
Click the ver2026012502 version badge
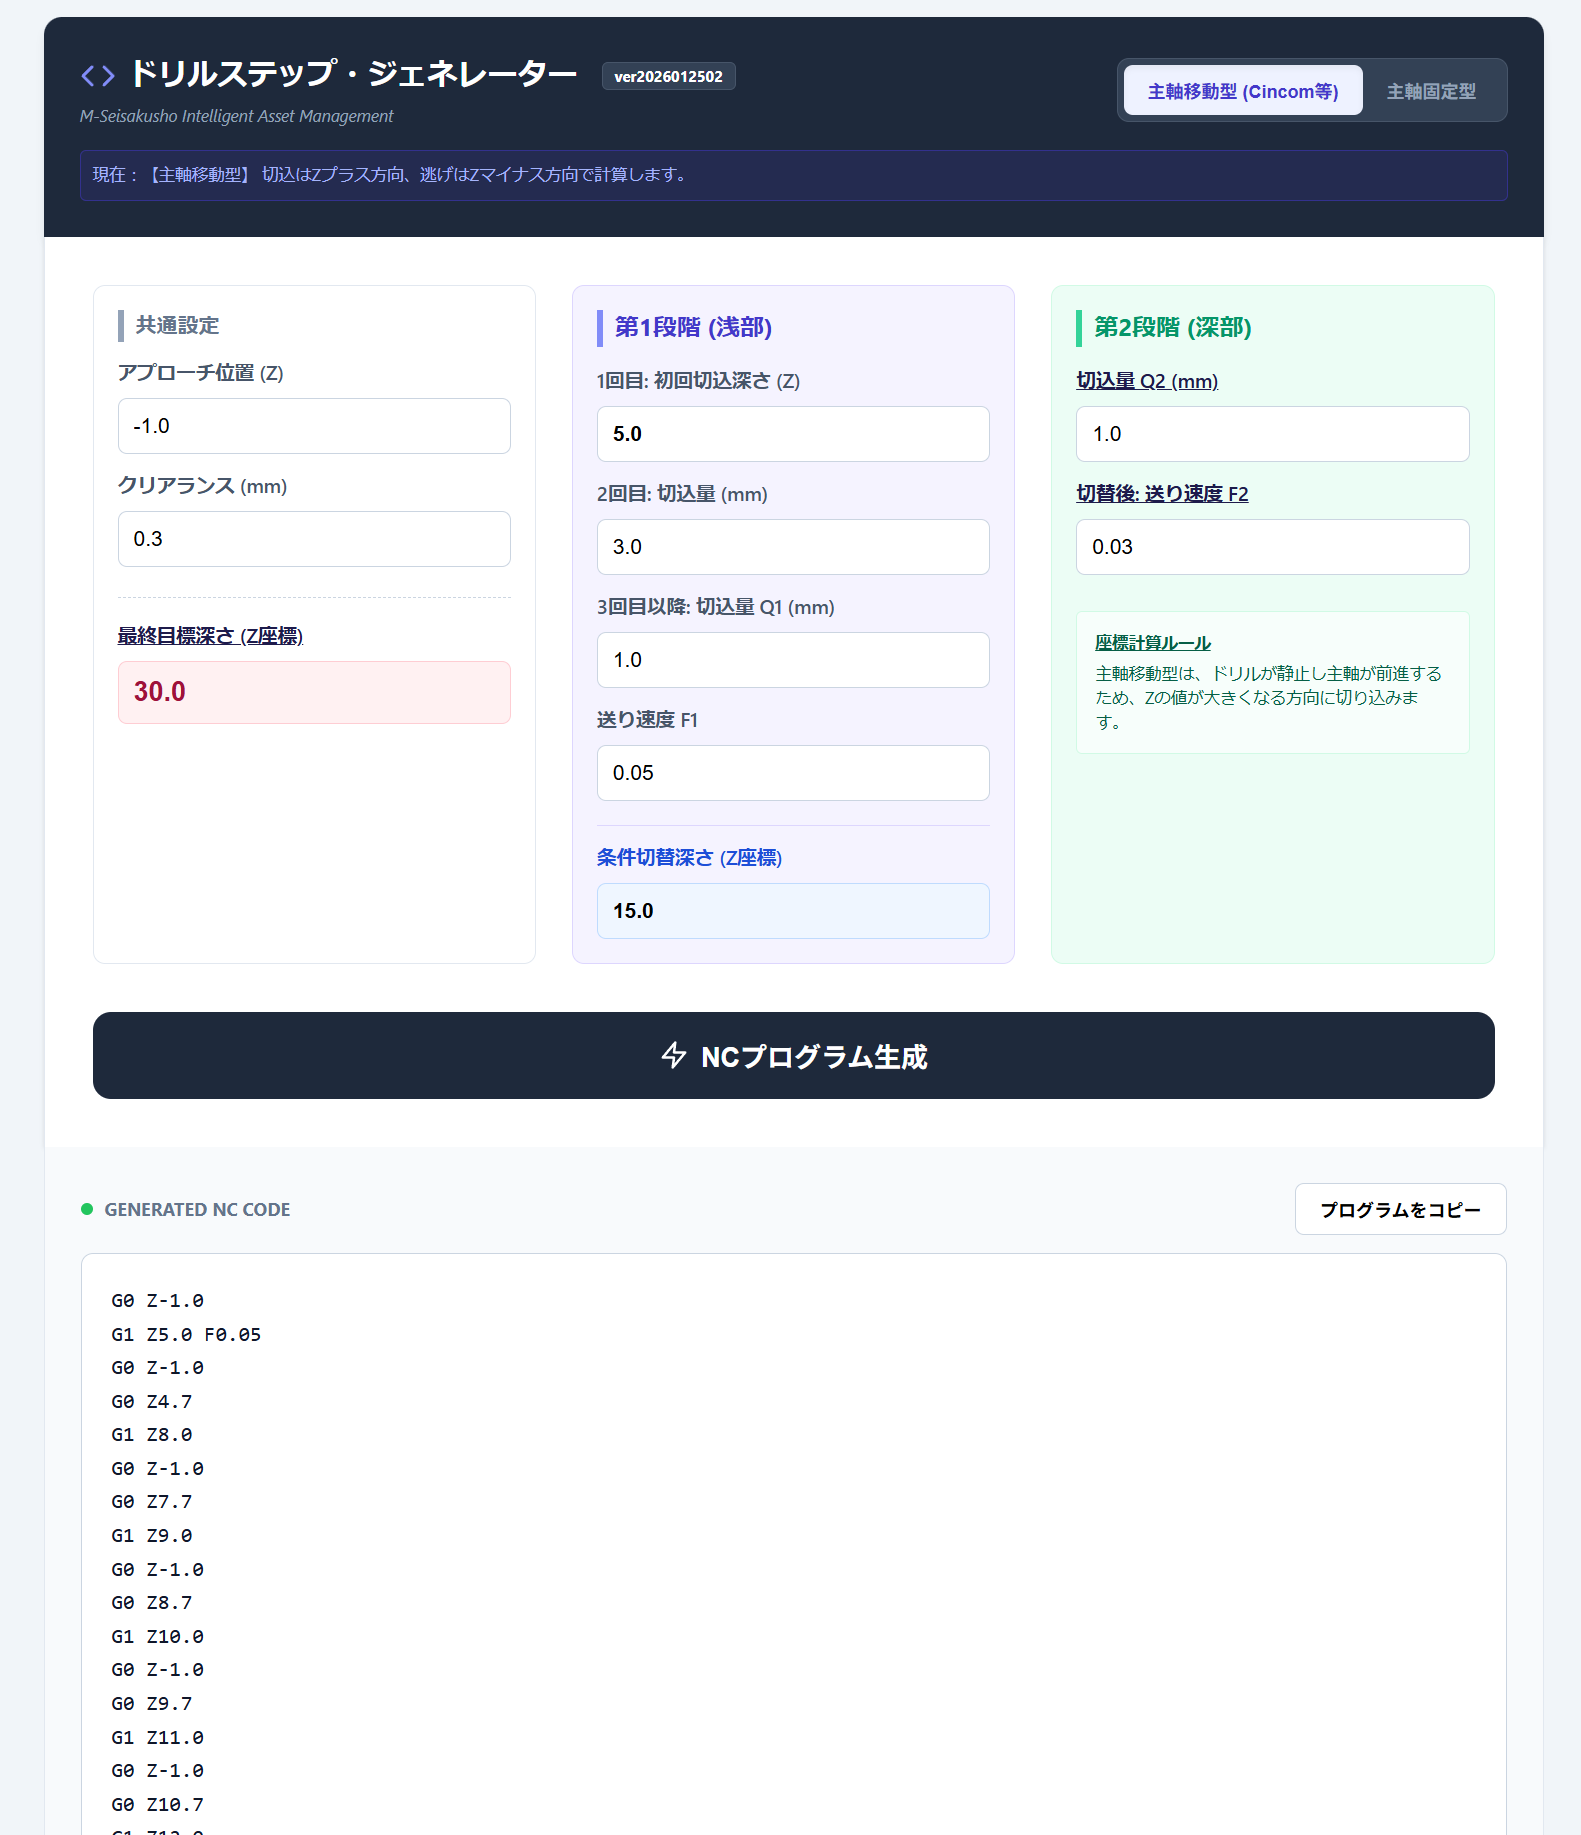[x=668, y=77]
